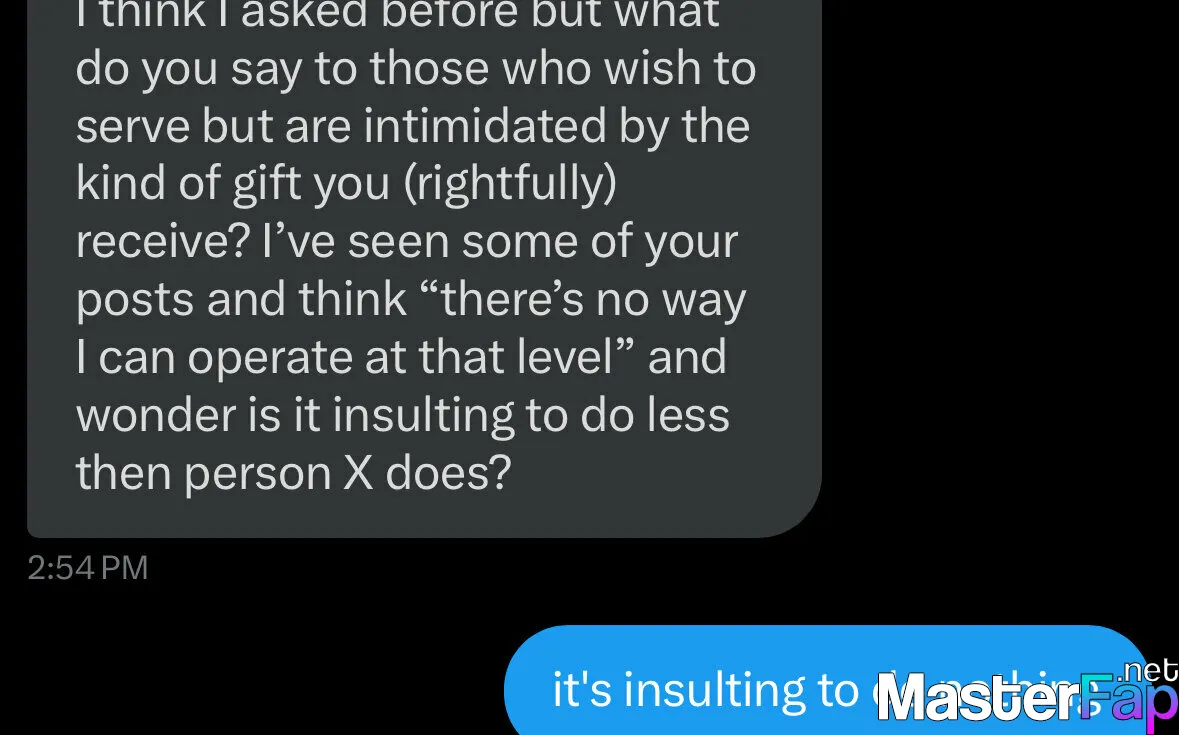The image size is (1179, 735).
Task: Click the line starting "wonder is it insulting"
Action: (x=403, y=416)
